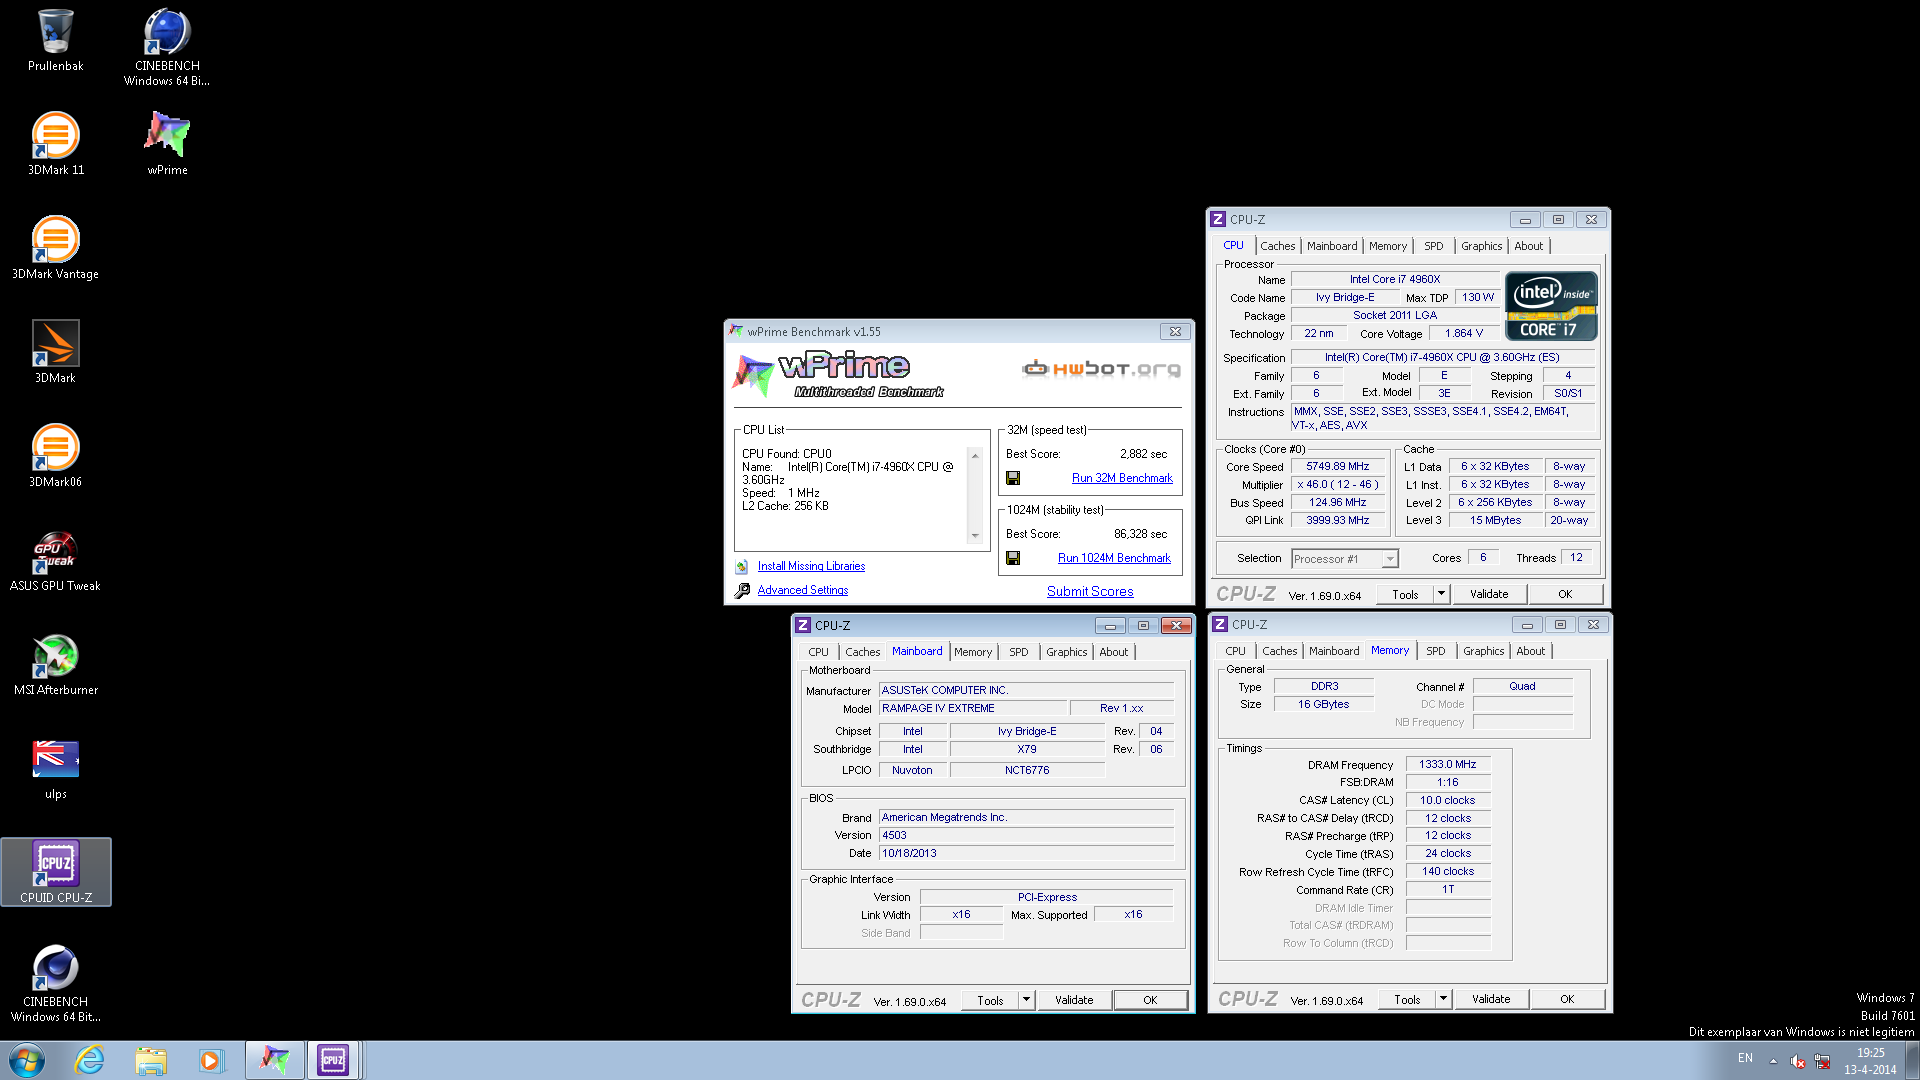Open SPD tab in top CPU-Z window
Viewport: 1920px width, 1080px height.
coord(1433,246)
